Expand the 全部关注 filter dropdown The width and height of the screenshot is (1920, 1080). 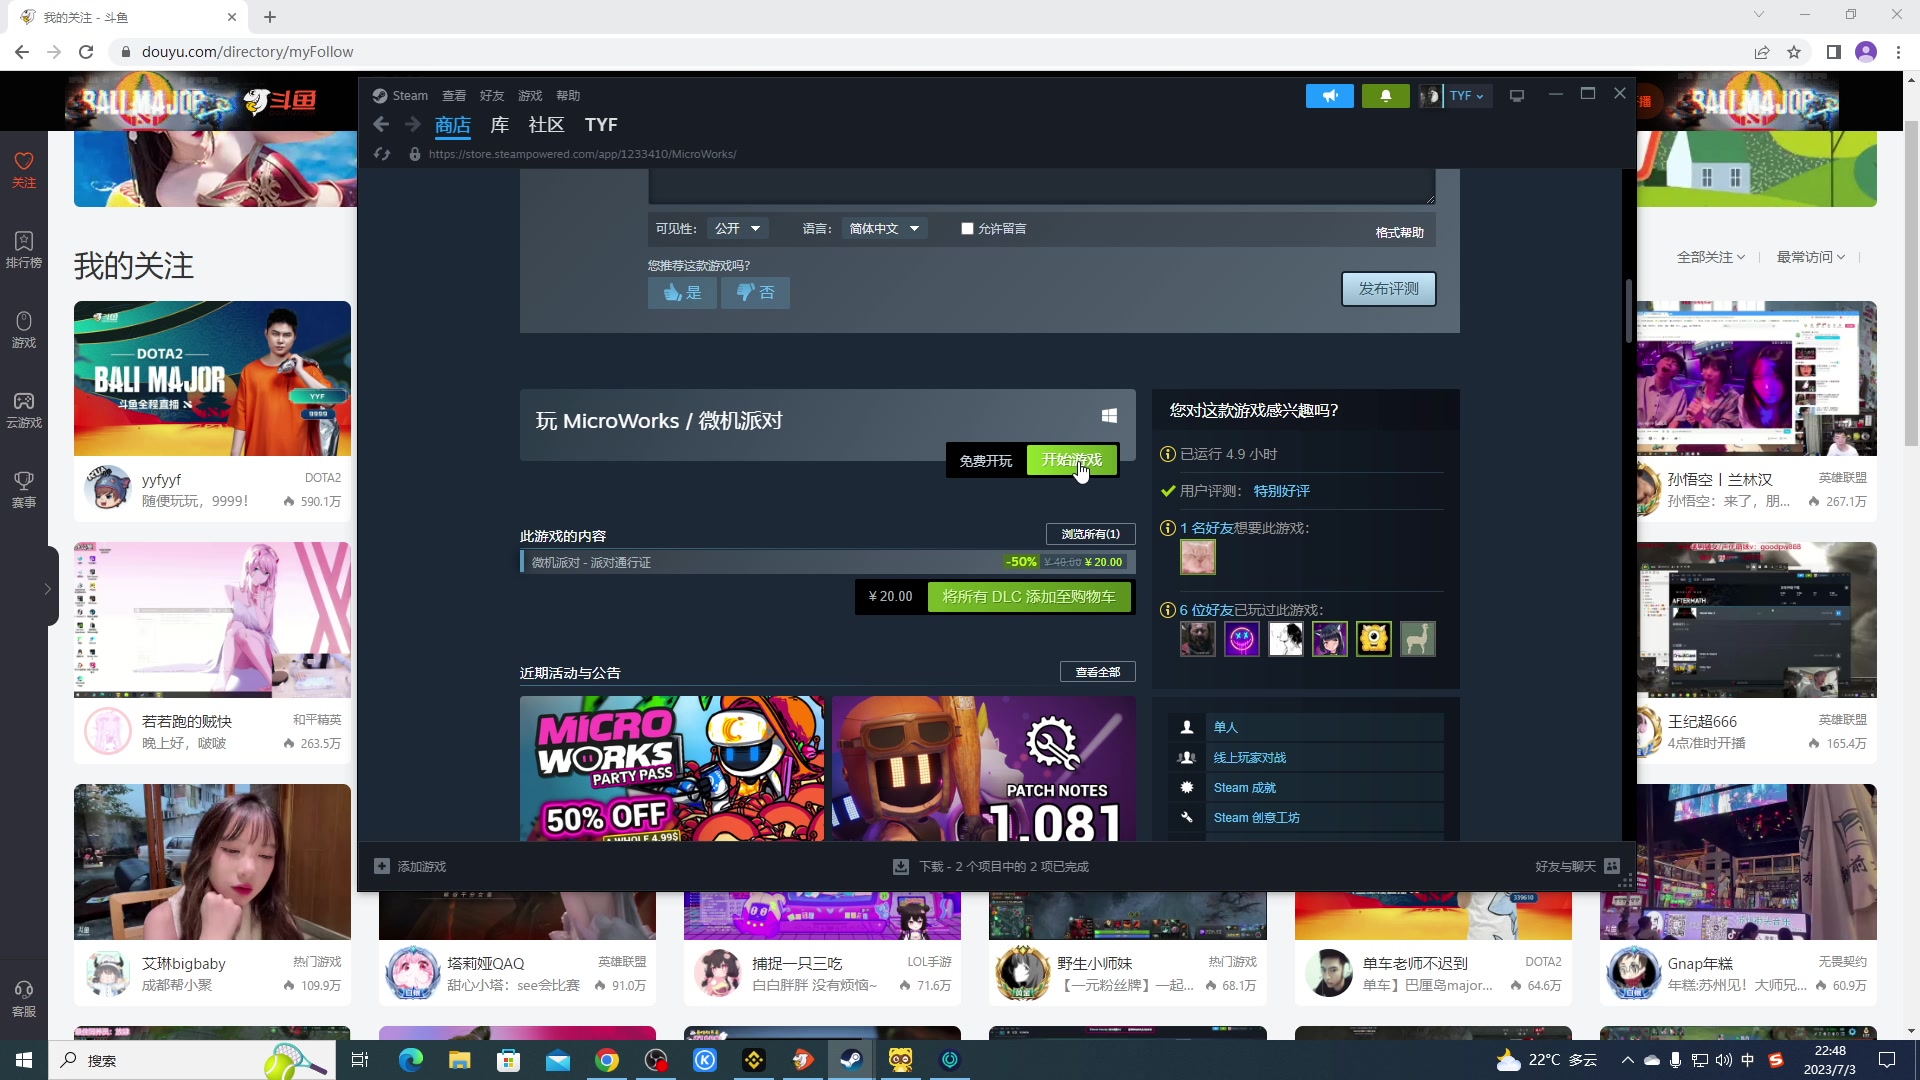click(x=1711, y=257)
